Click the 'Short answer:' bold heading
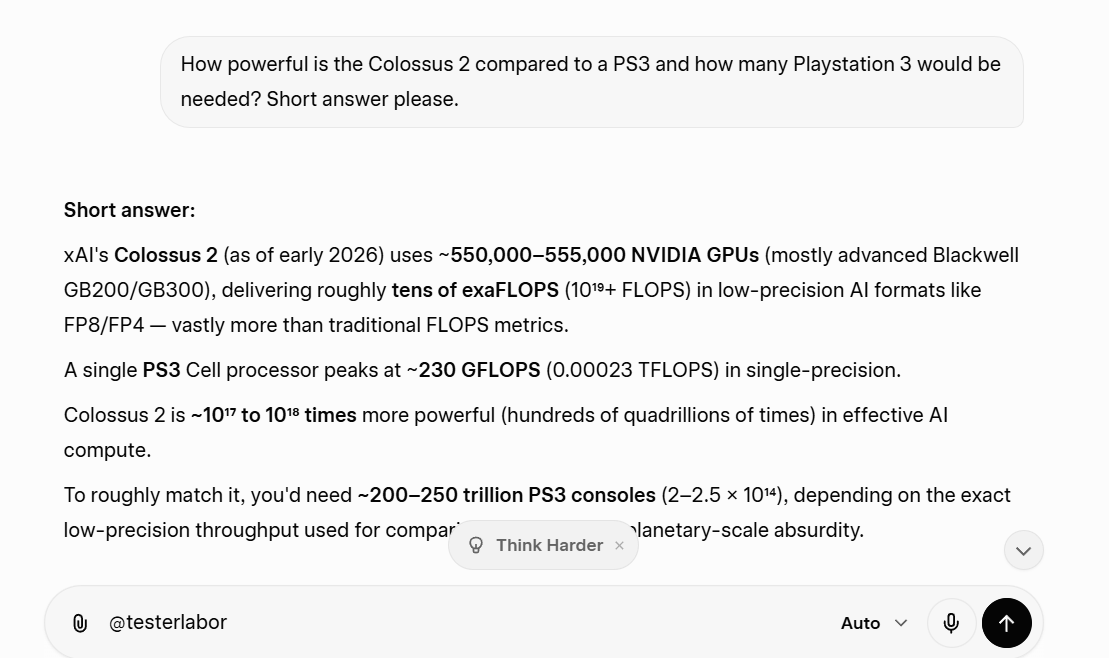This screenshot has width=1109, height=658. click(x=129, y=210)
